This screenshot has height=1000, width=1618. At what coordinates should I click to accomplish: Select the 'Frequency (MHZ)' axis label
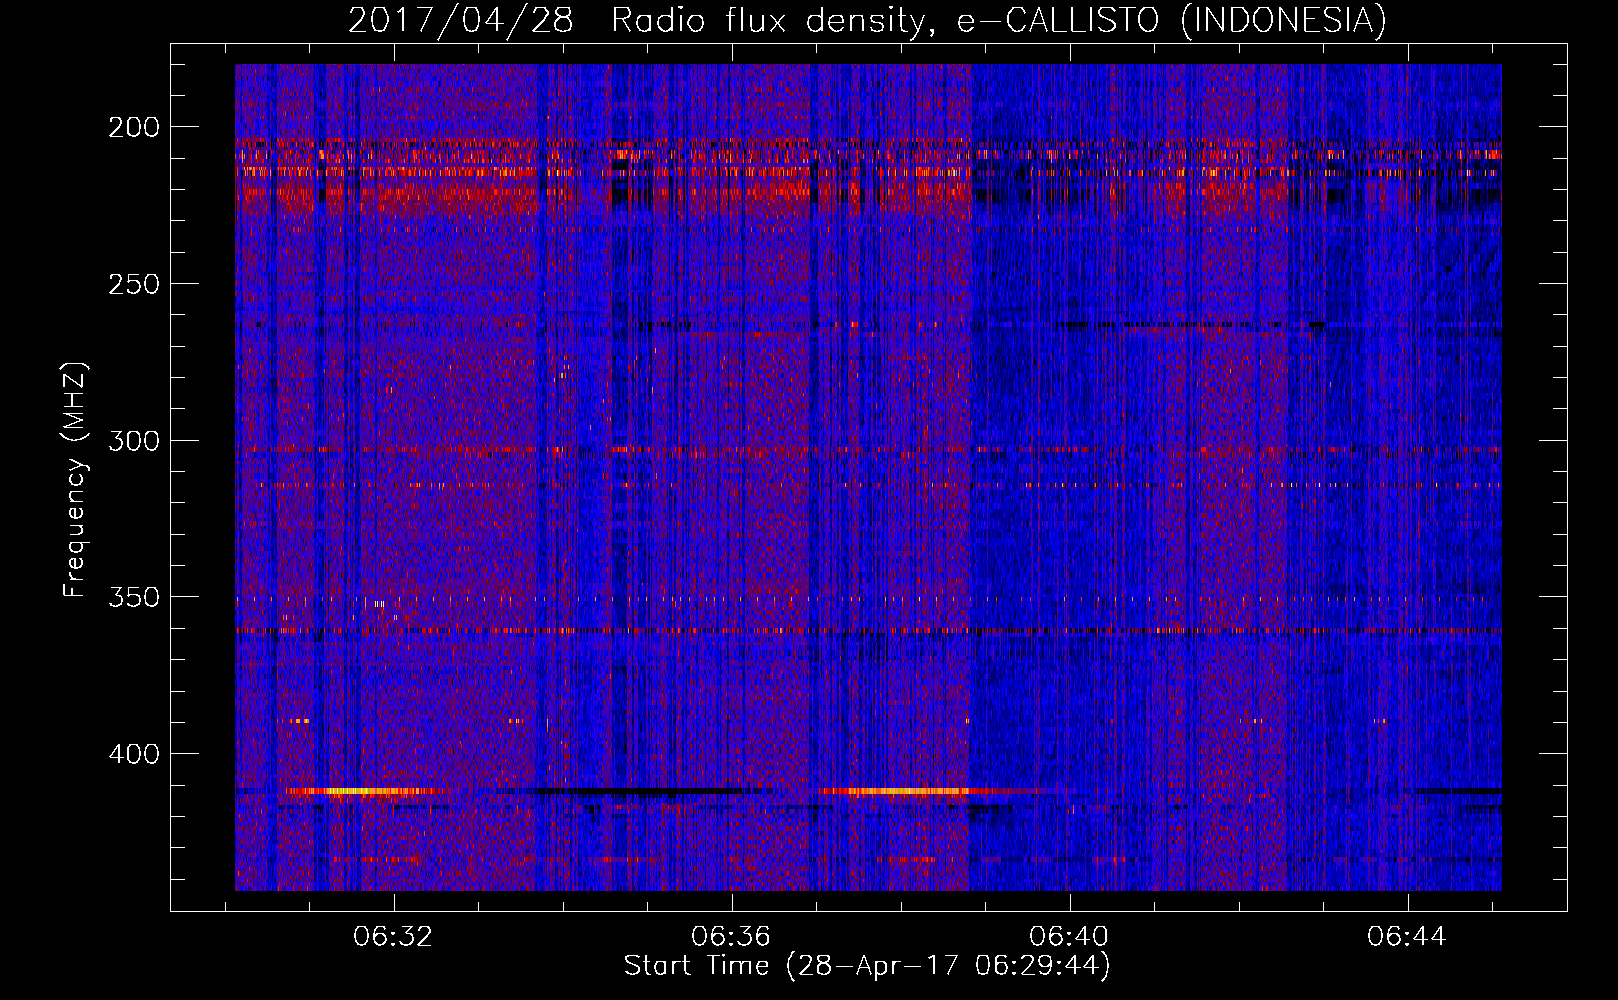coord(75,480)
